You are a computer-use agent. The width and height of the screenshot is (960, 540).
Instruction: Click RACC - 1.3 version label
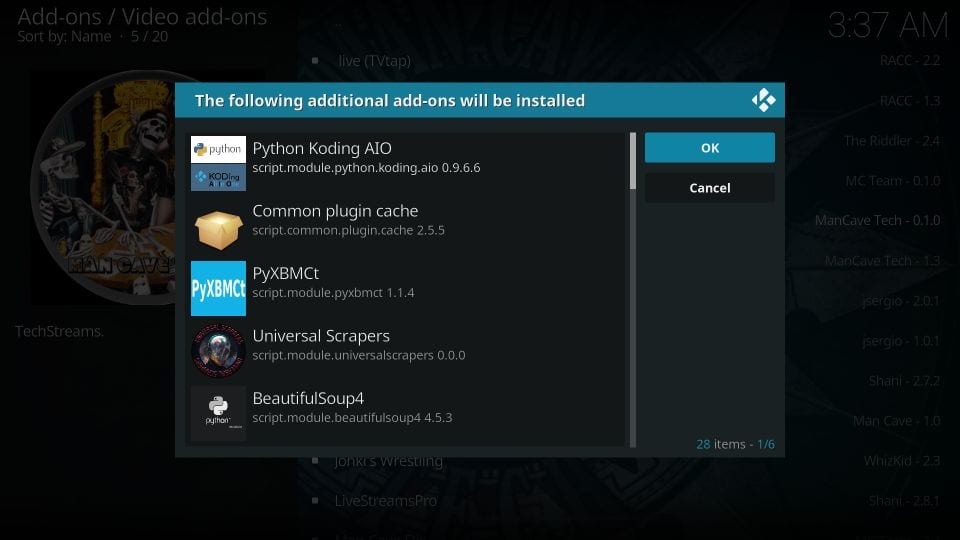(x=910, y=101)
